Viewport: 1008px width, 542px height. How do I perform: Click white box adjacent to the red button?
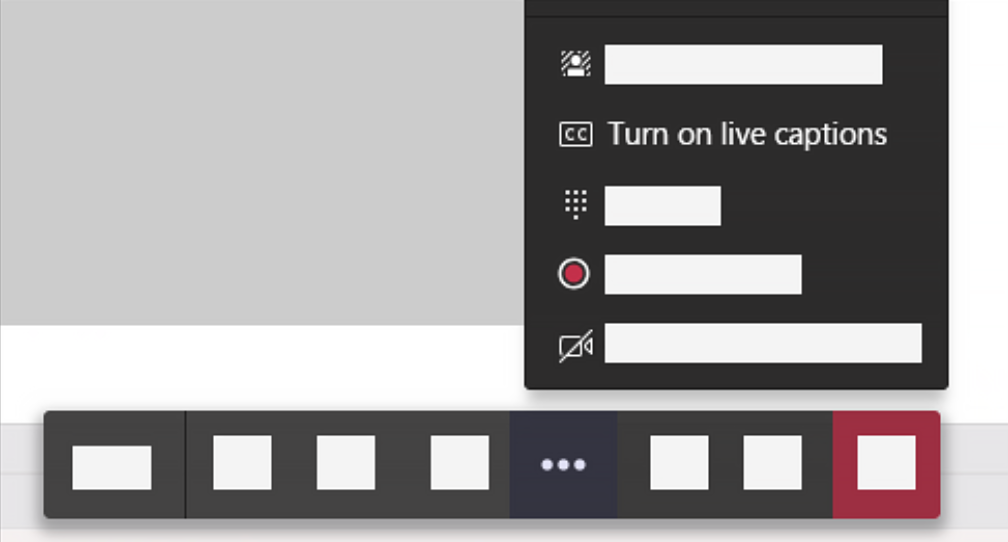click(x=773, y=462)
